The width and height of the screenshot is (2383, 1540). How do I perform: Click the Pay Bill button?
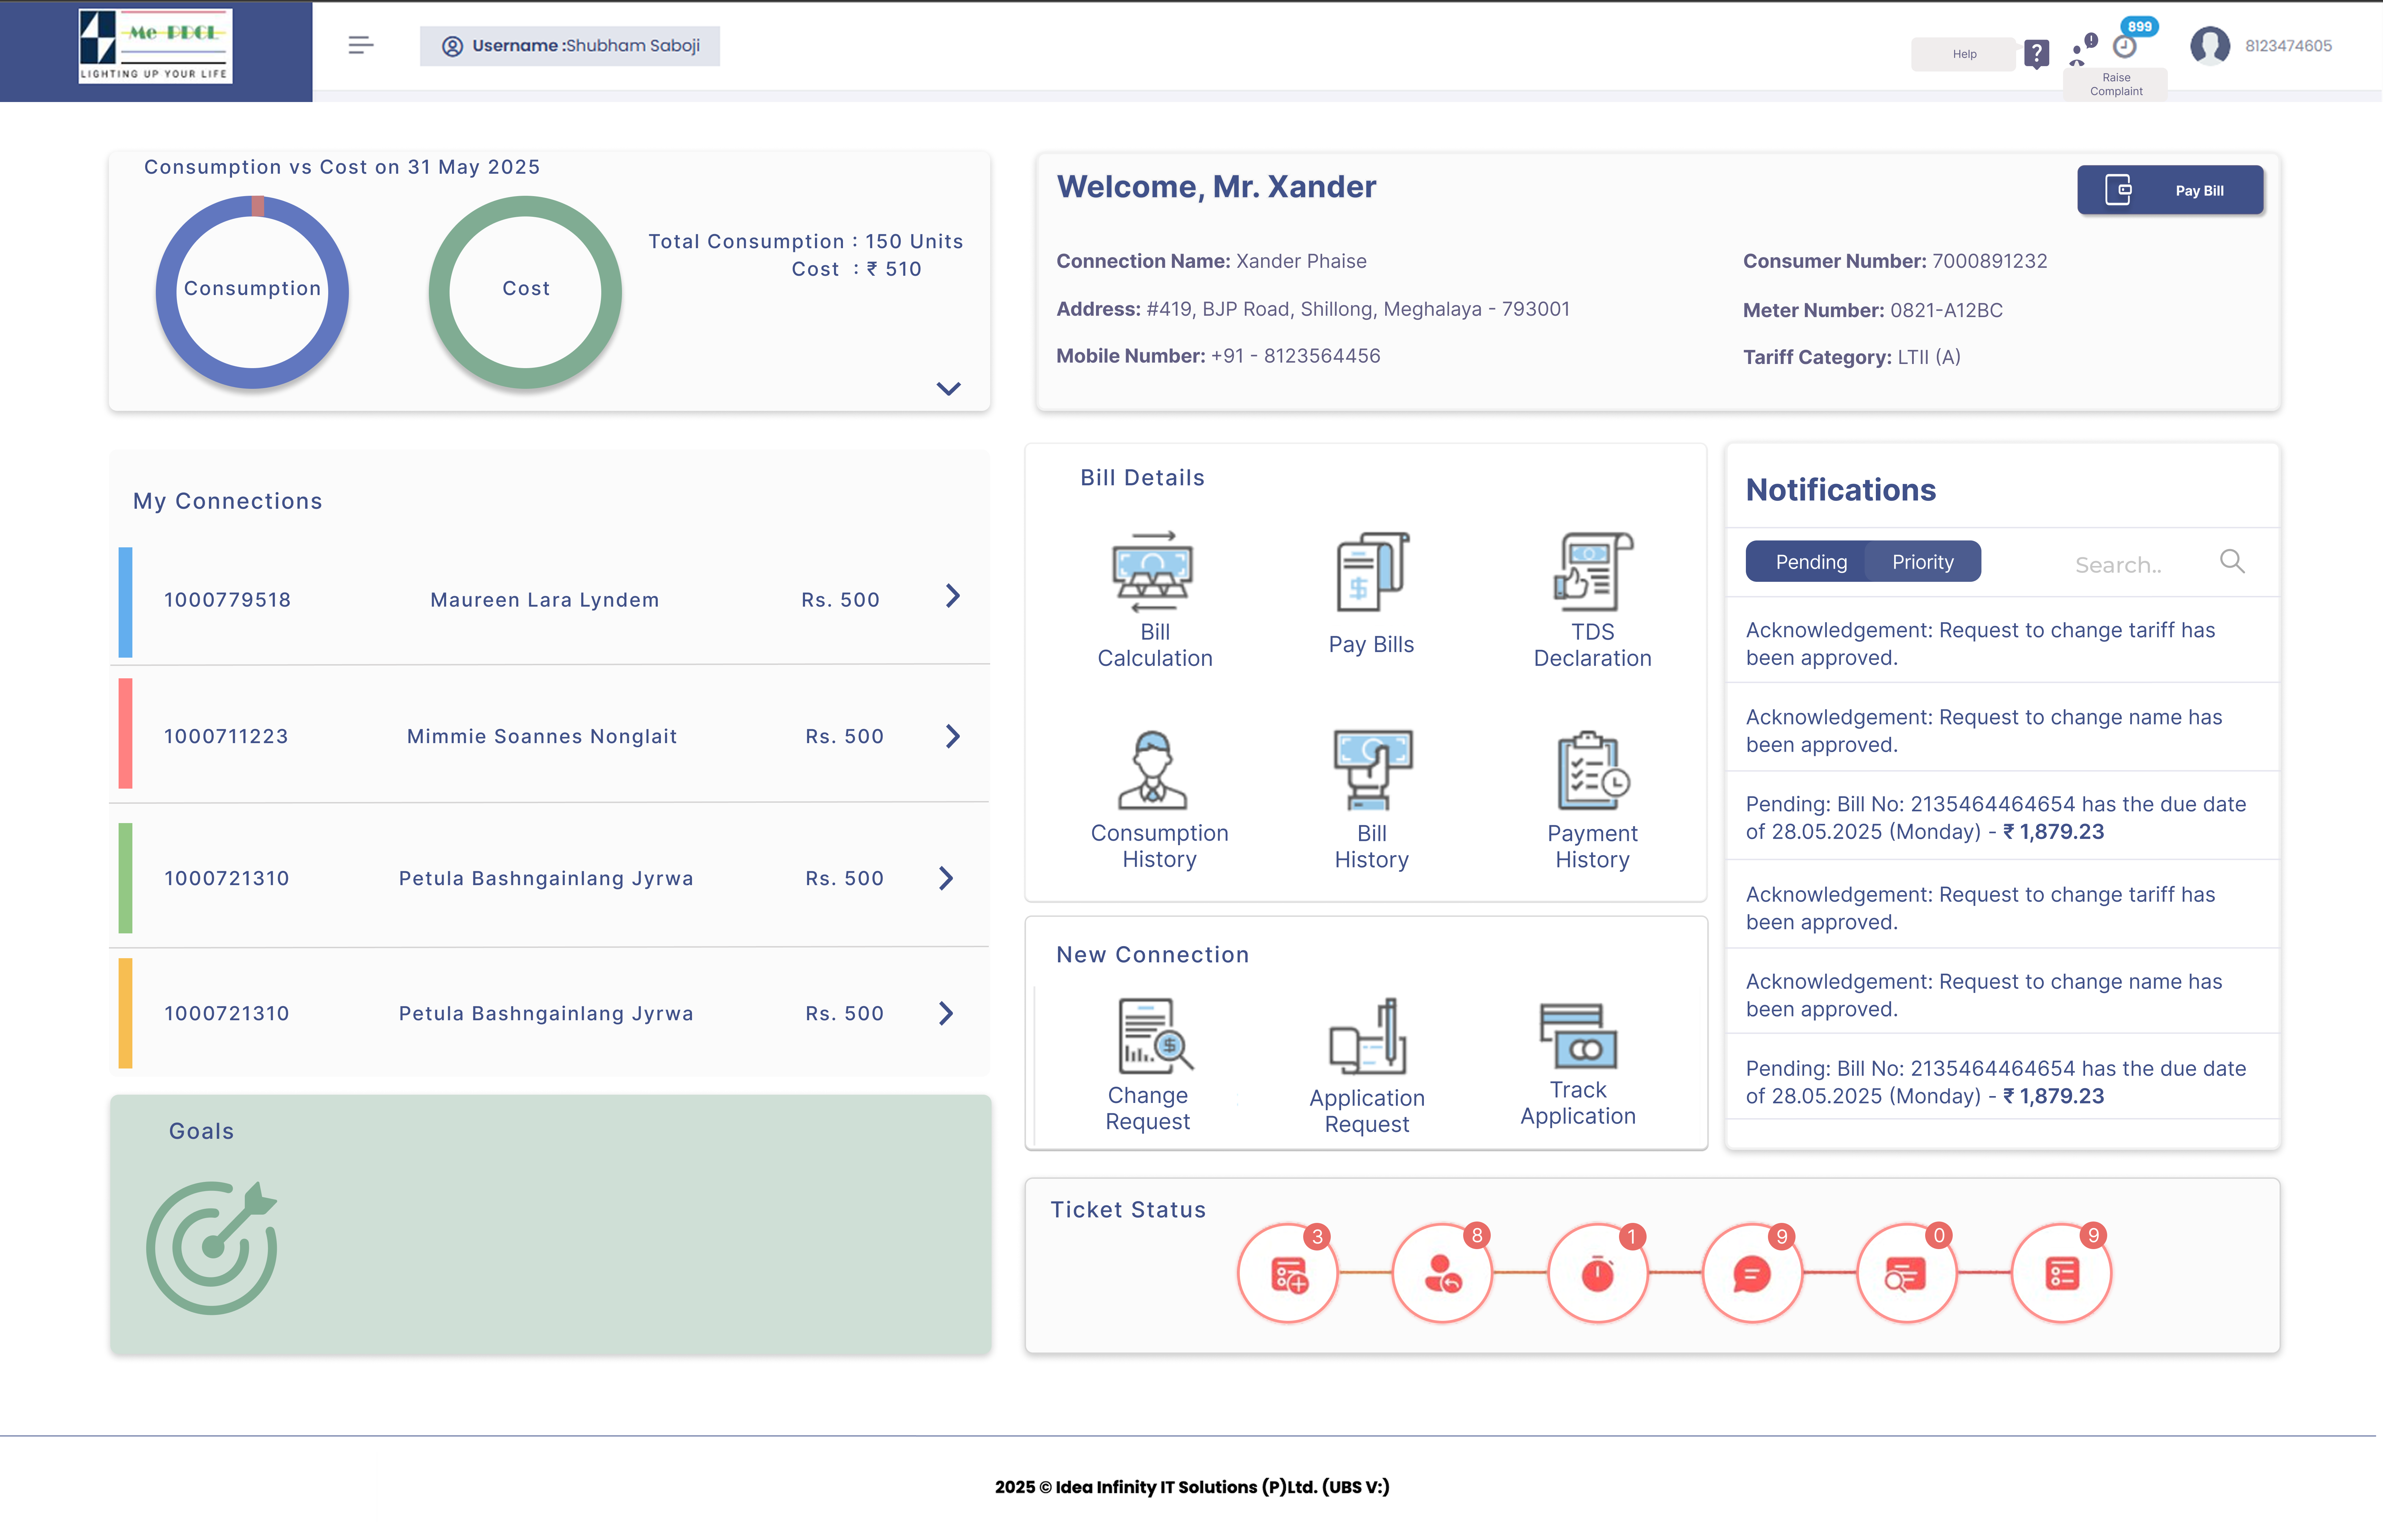click(x=2170, y=190)
